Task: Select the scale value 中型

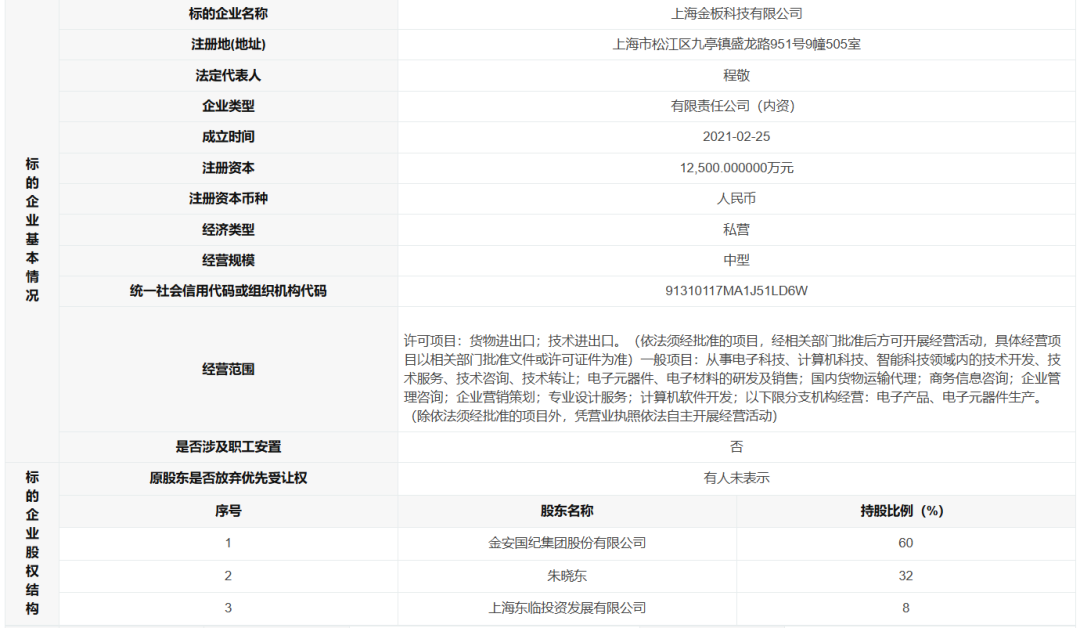Action: (x=736, y=260)
